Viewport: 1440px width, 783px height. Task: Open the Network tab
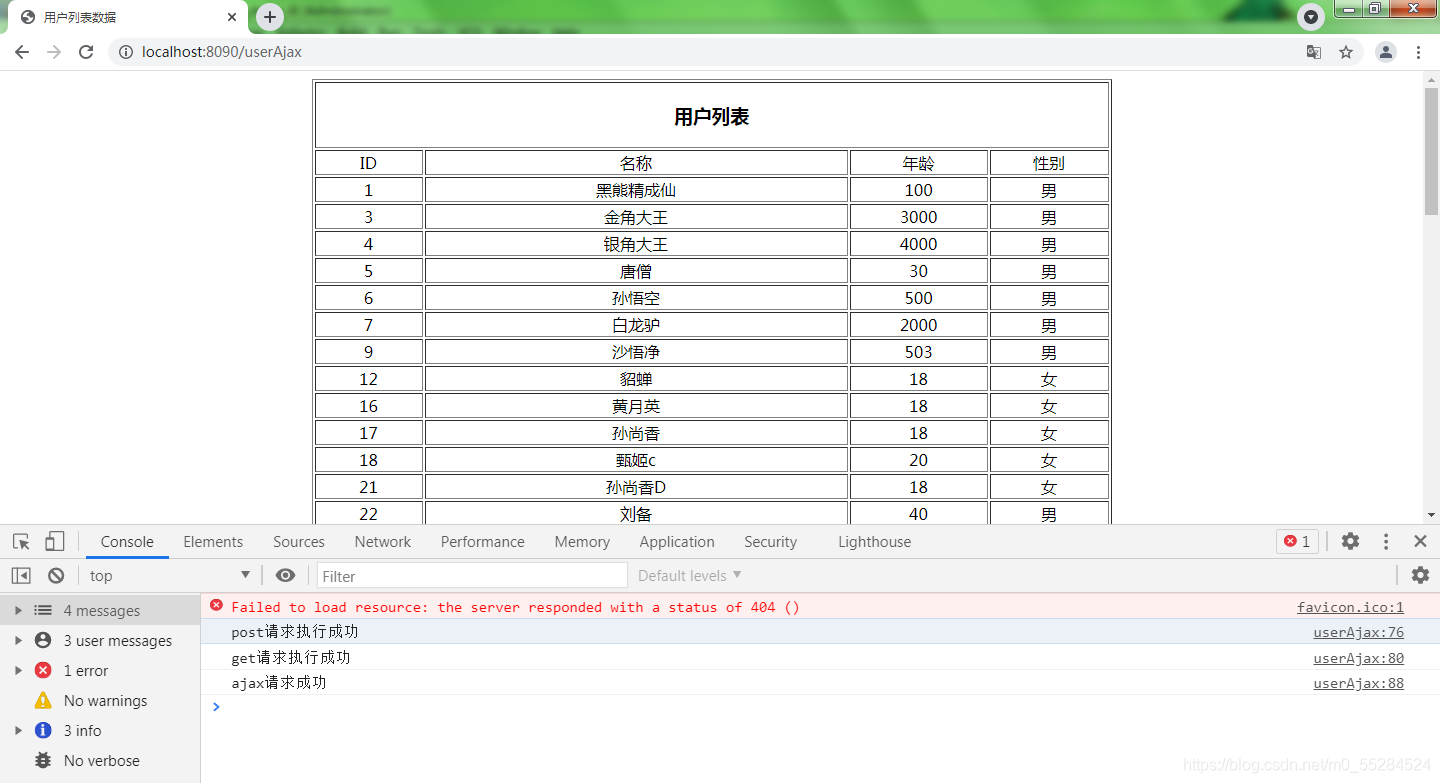point(383,541)
